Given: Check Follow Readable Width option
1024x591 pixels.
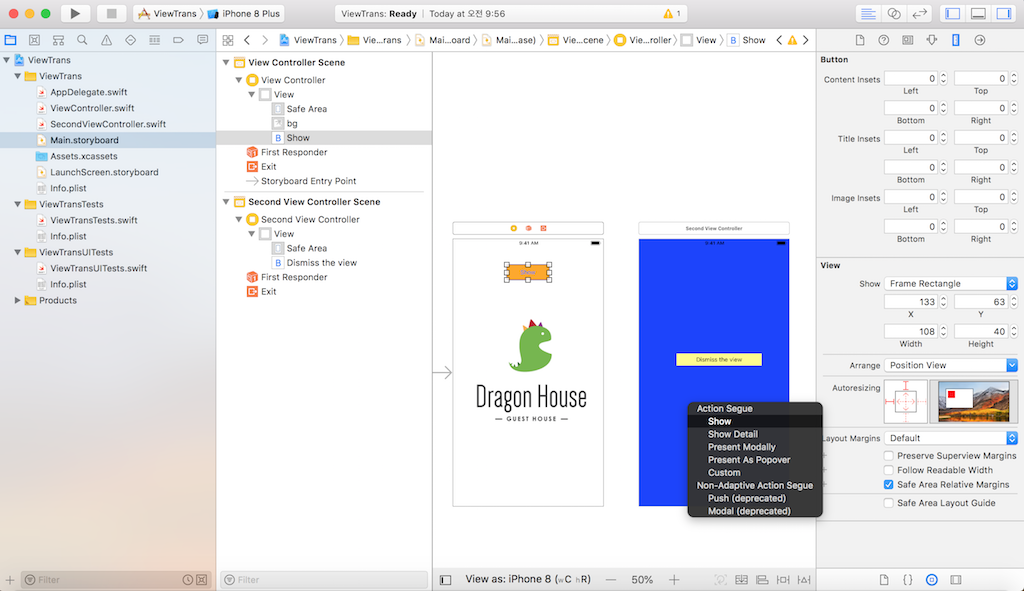Looking at the screenshot, I should pos(888,470).
